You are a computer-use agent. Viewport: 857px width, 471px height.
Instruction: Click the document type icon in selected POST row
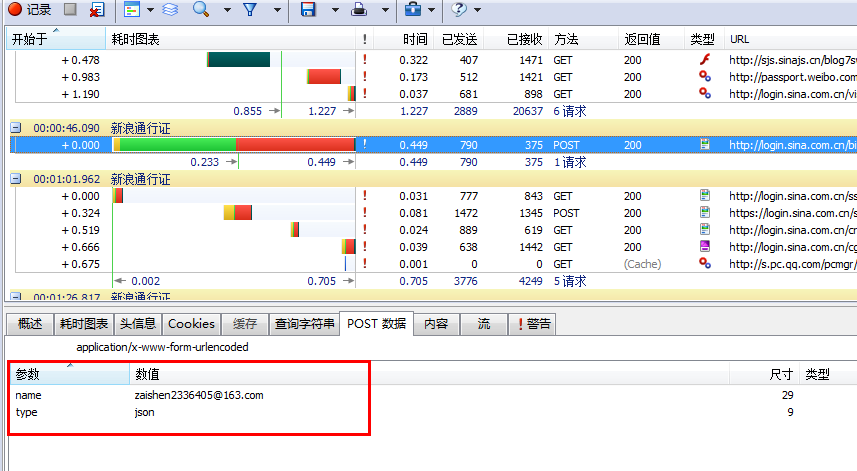coord(705,144)
